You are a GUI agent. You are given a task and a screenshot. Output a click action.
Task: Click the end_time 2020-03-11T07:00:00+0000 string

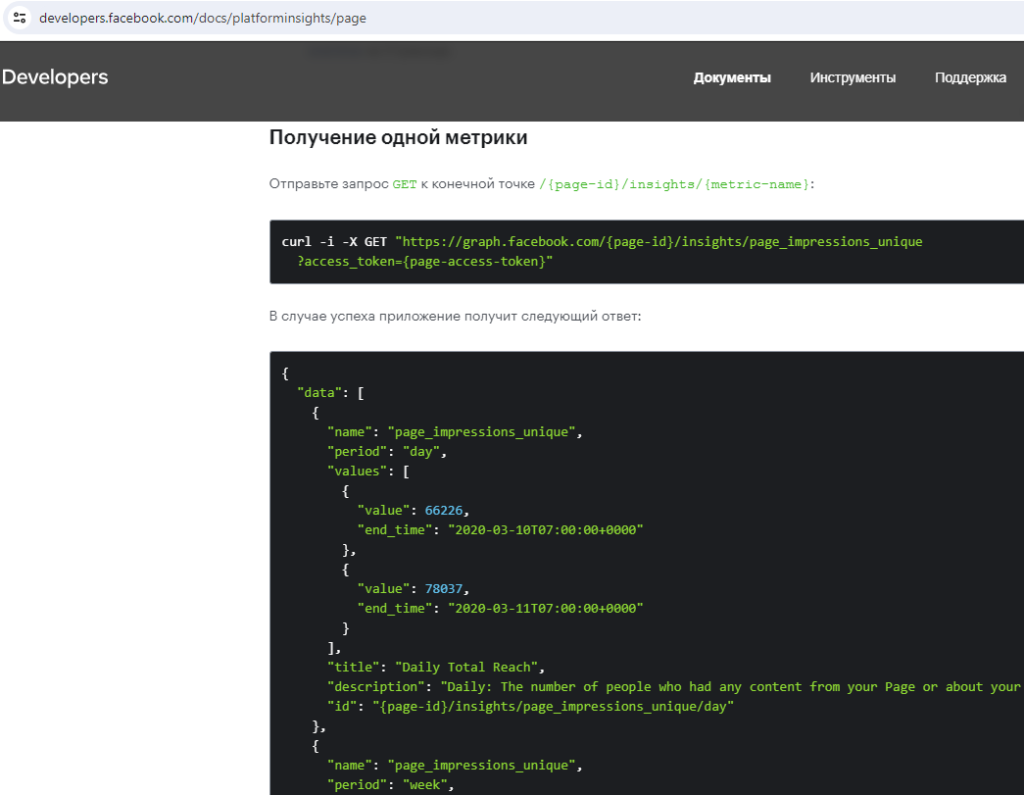pyautogui.click(x=545, y=608)
